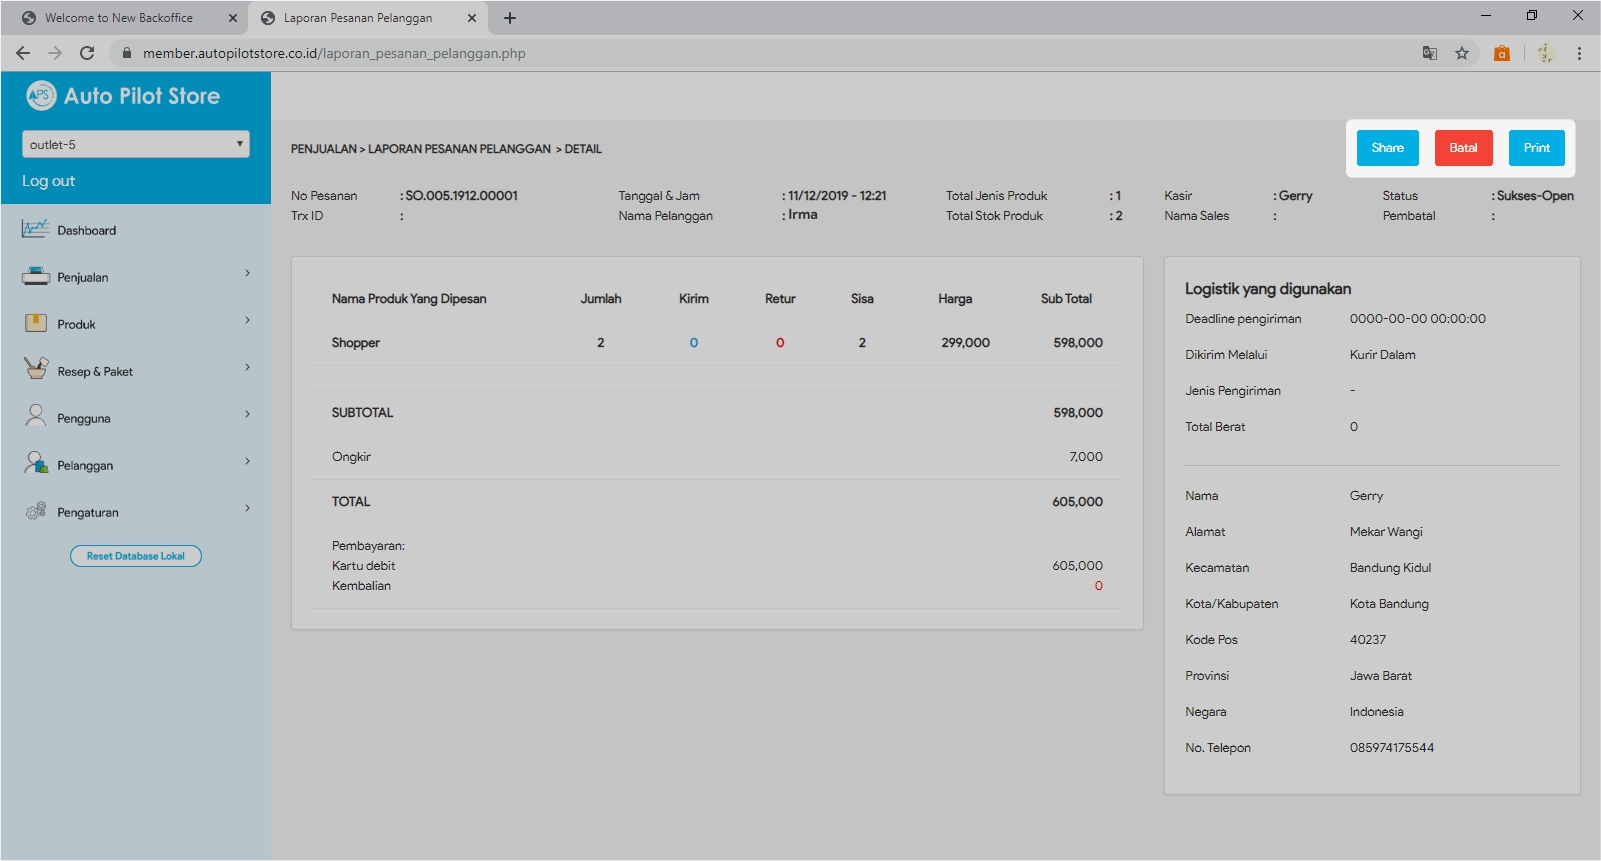Click the Reset Database Lokal button
This screenshot has height=861, width=1601.
pos(136,556)
